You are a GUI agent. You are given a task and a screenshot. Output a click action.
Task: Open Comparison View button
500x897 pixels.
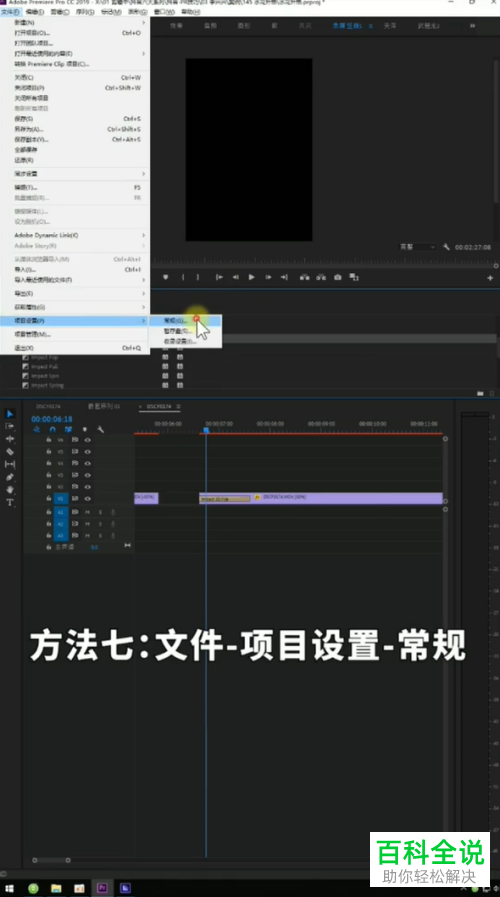[354, 277]
